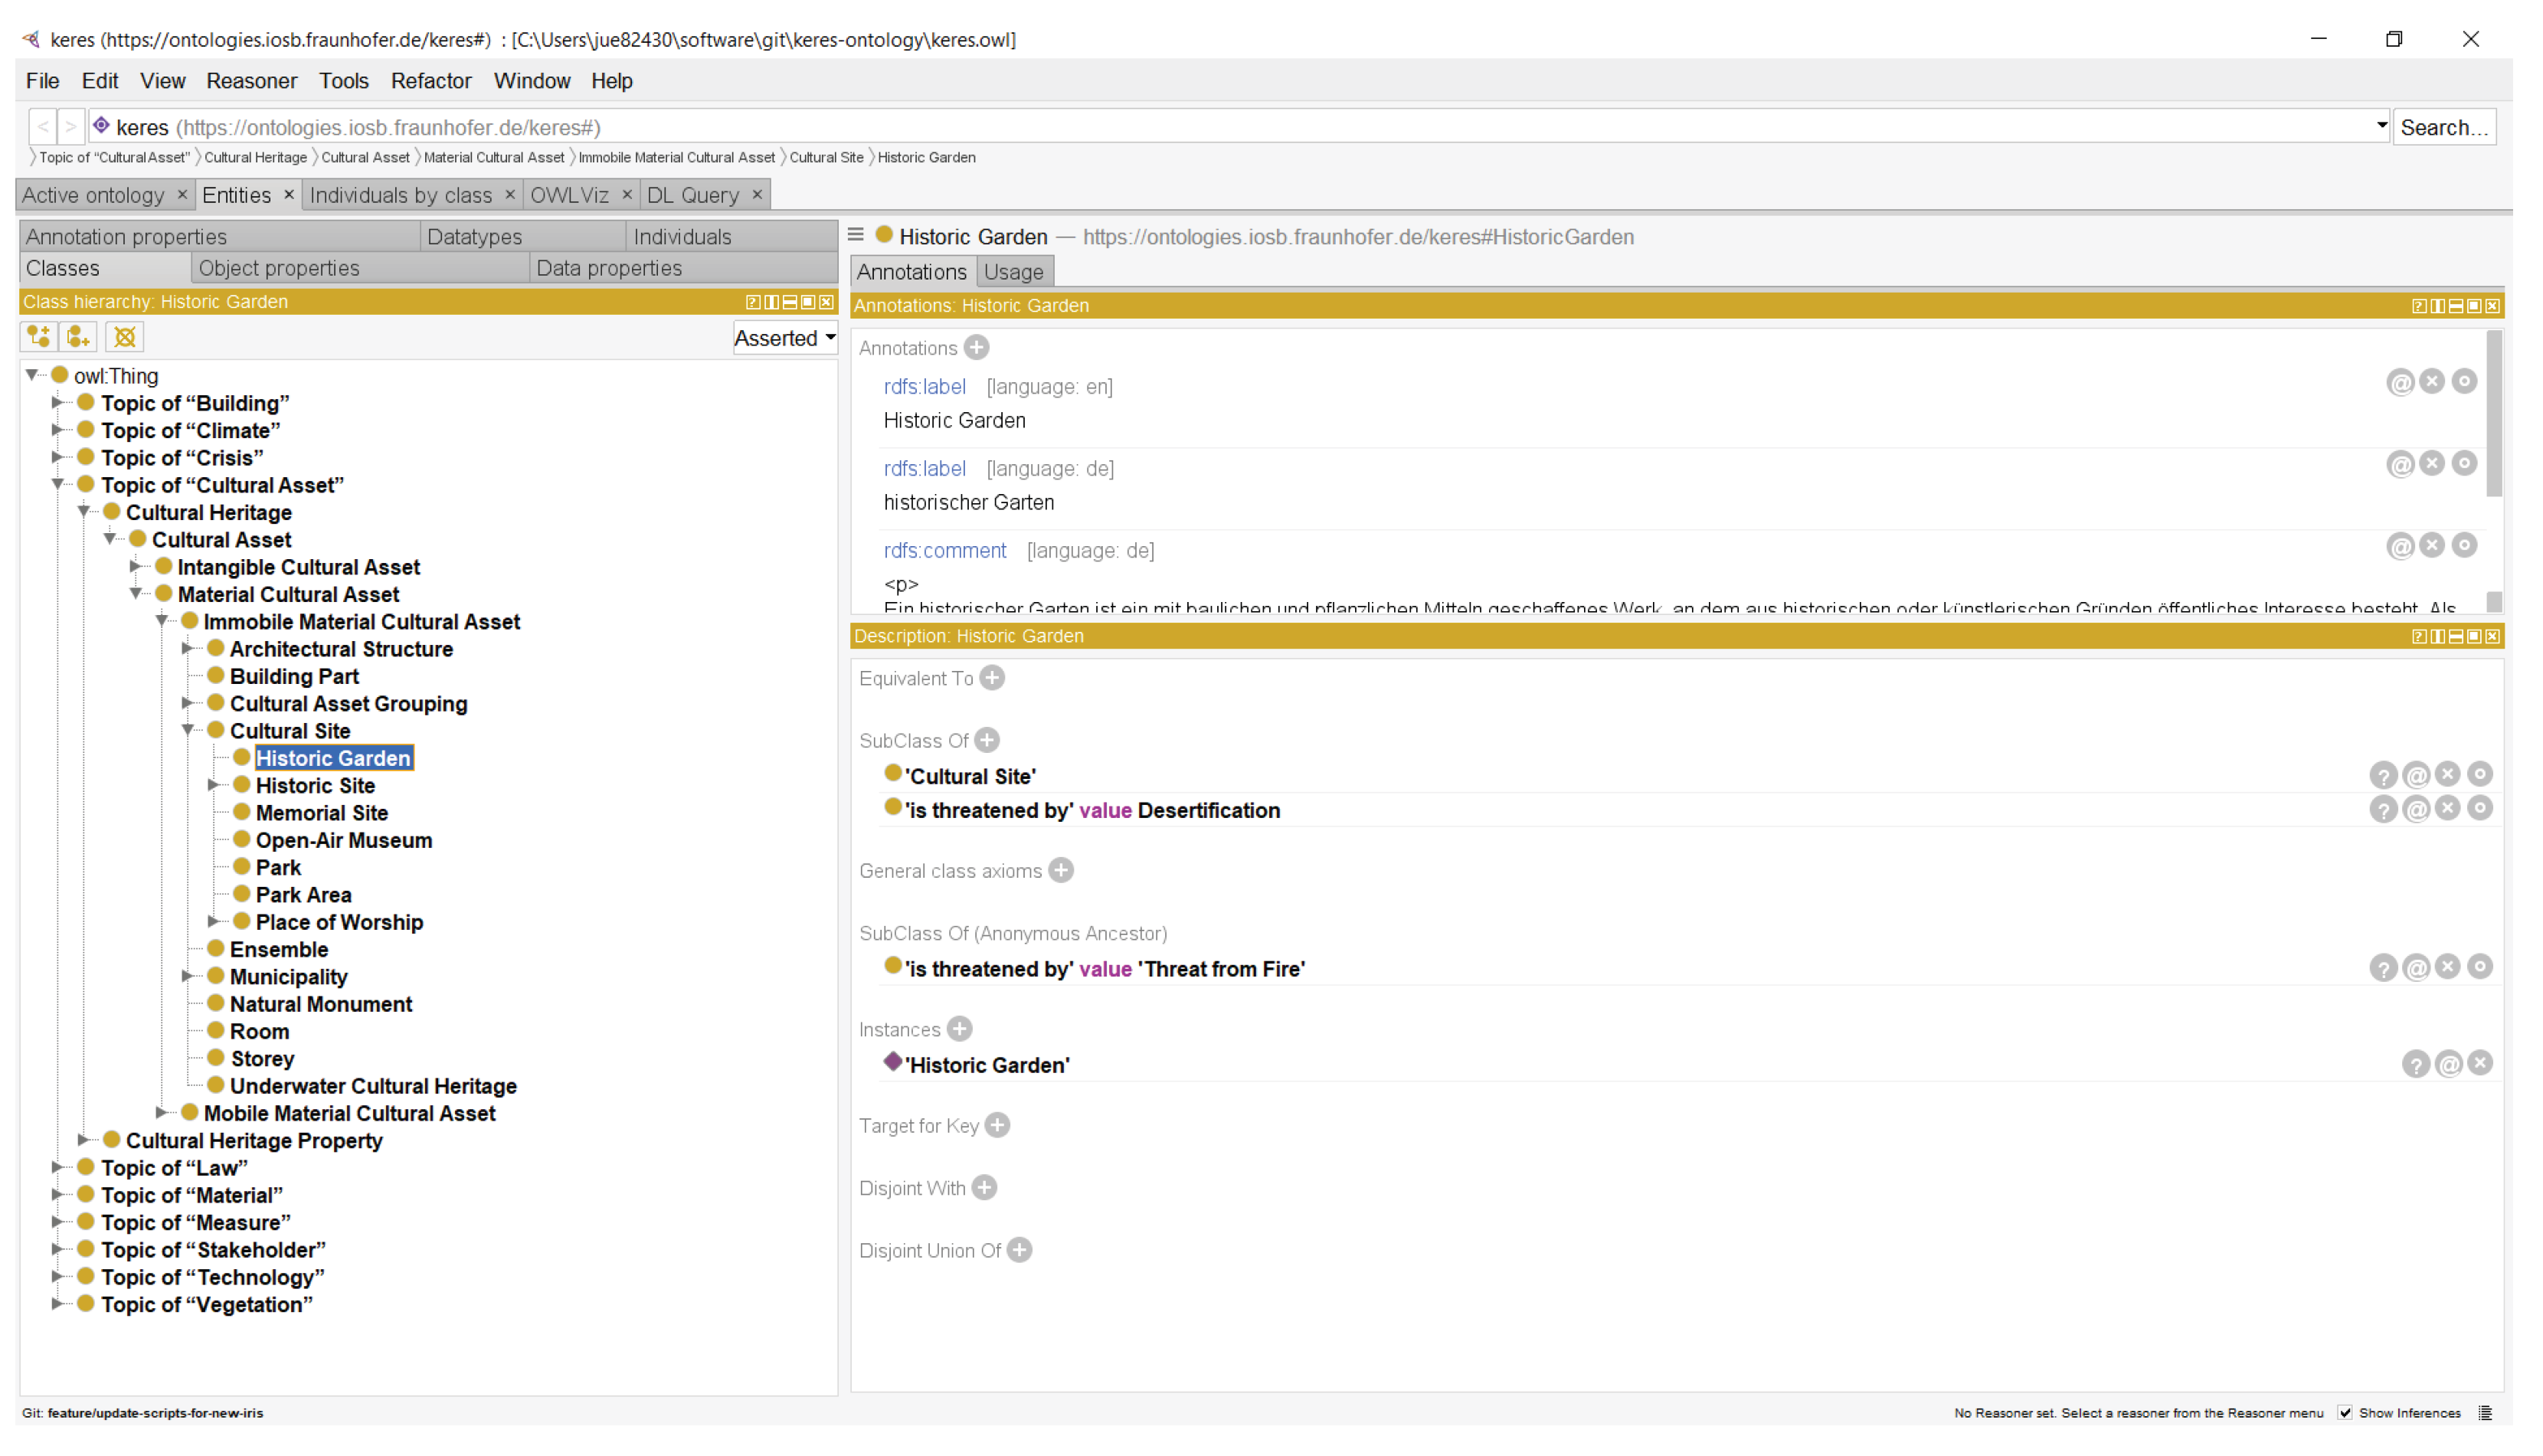Switch to the DL Query tab

pyautogui.click(x=692, y=195)
